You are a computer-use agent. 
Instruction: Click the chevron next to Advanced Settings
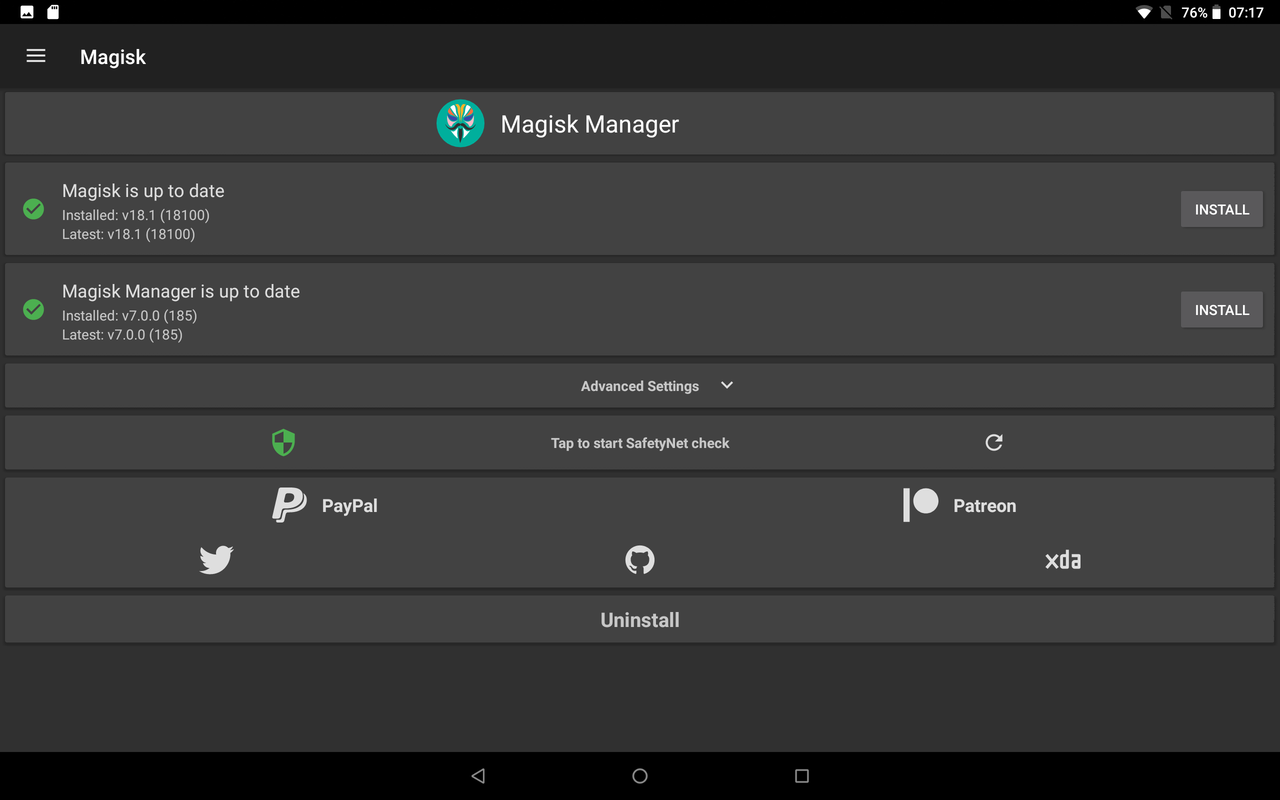pos(726,385)
